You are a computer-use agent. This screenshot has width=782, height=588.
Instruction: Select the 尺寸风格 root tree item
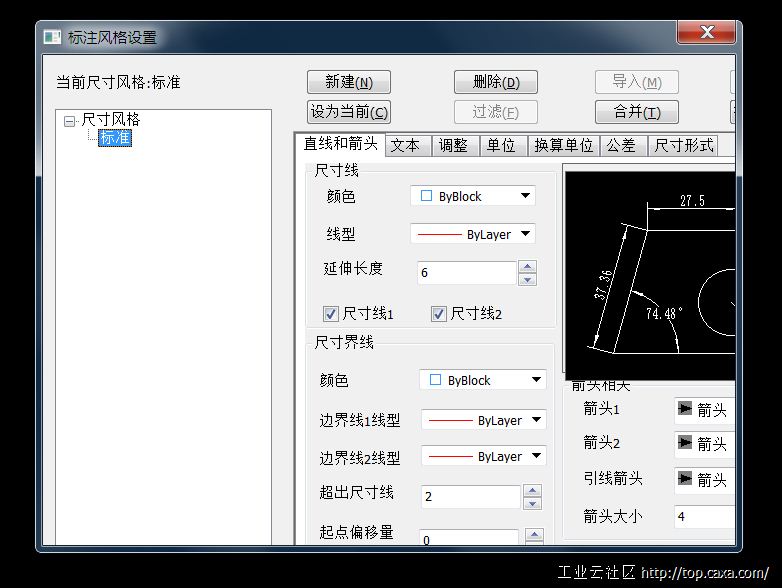[x=111, y=120]
